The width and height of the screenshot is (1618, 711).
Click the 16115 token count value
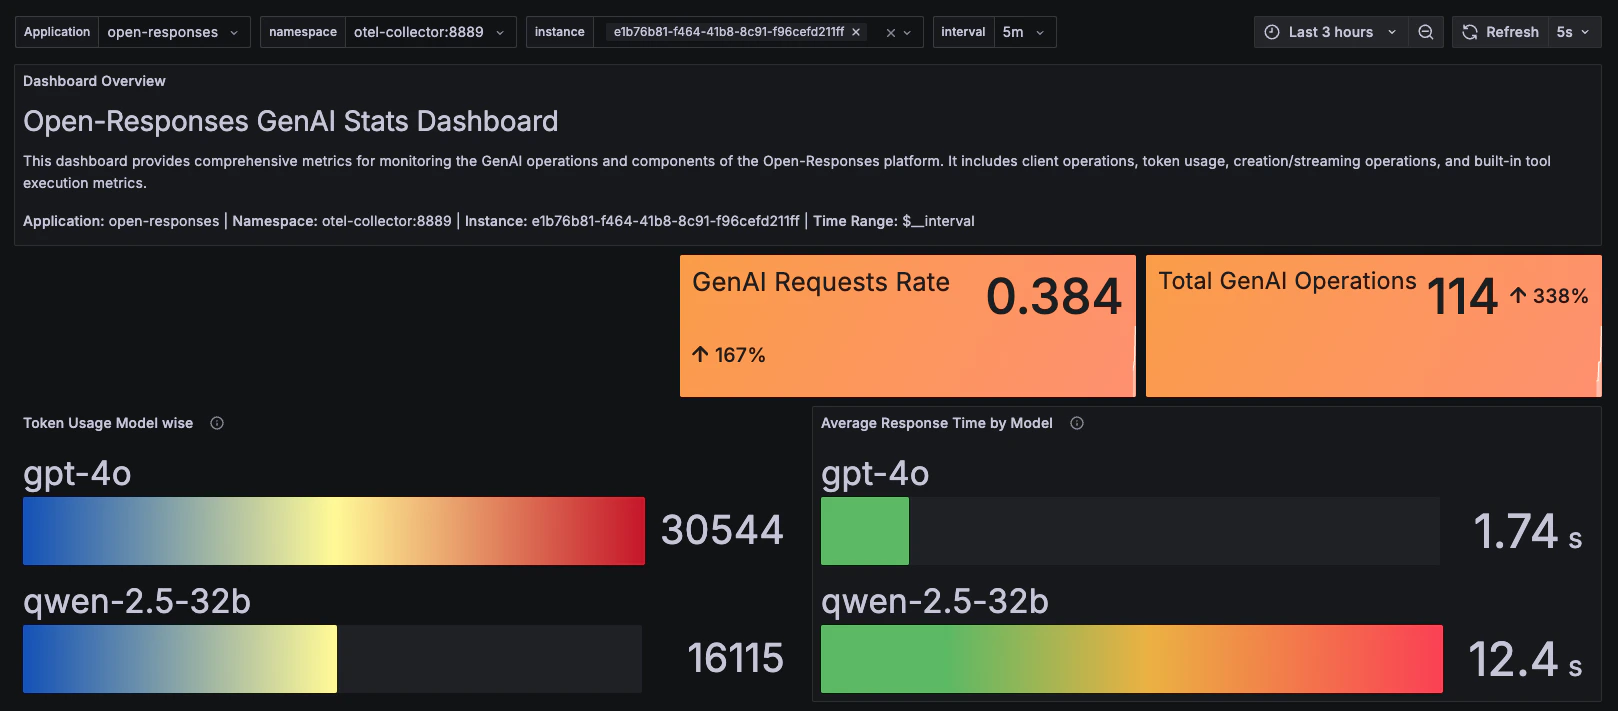point(736,658)
